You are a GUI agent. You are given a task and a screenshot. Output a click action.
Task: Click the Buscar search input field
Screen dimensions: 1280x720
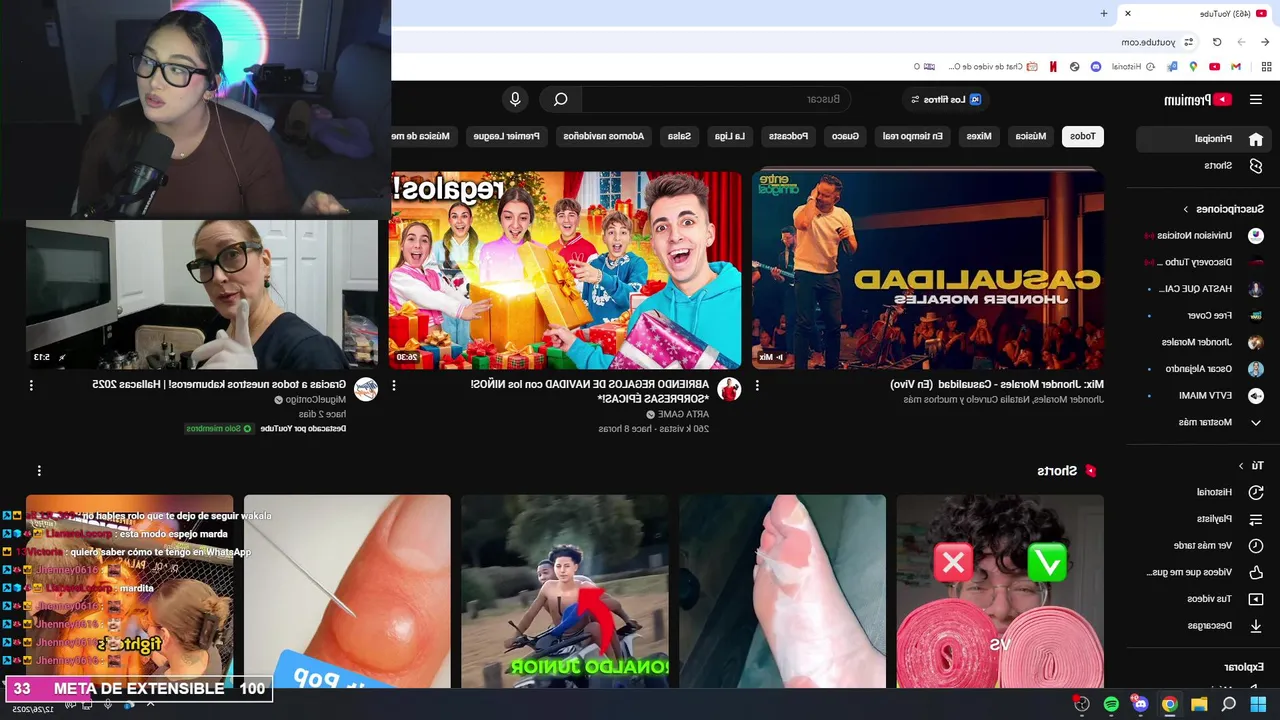(x=717, y=99)
